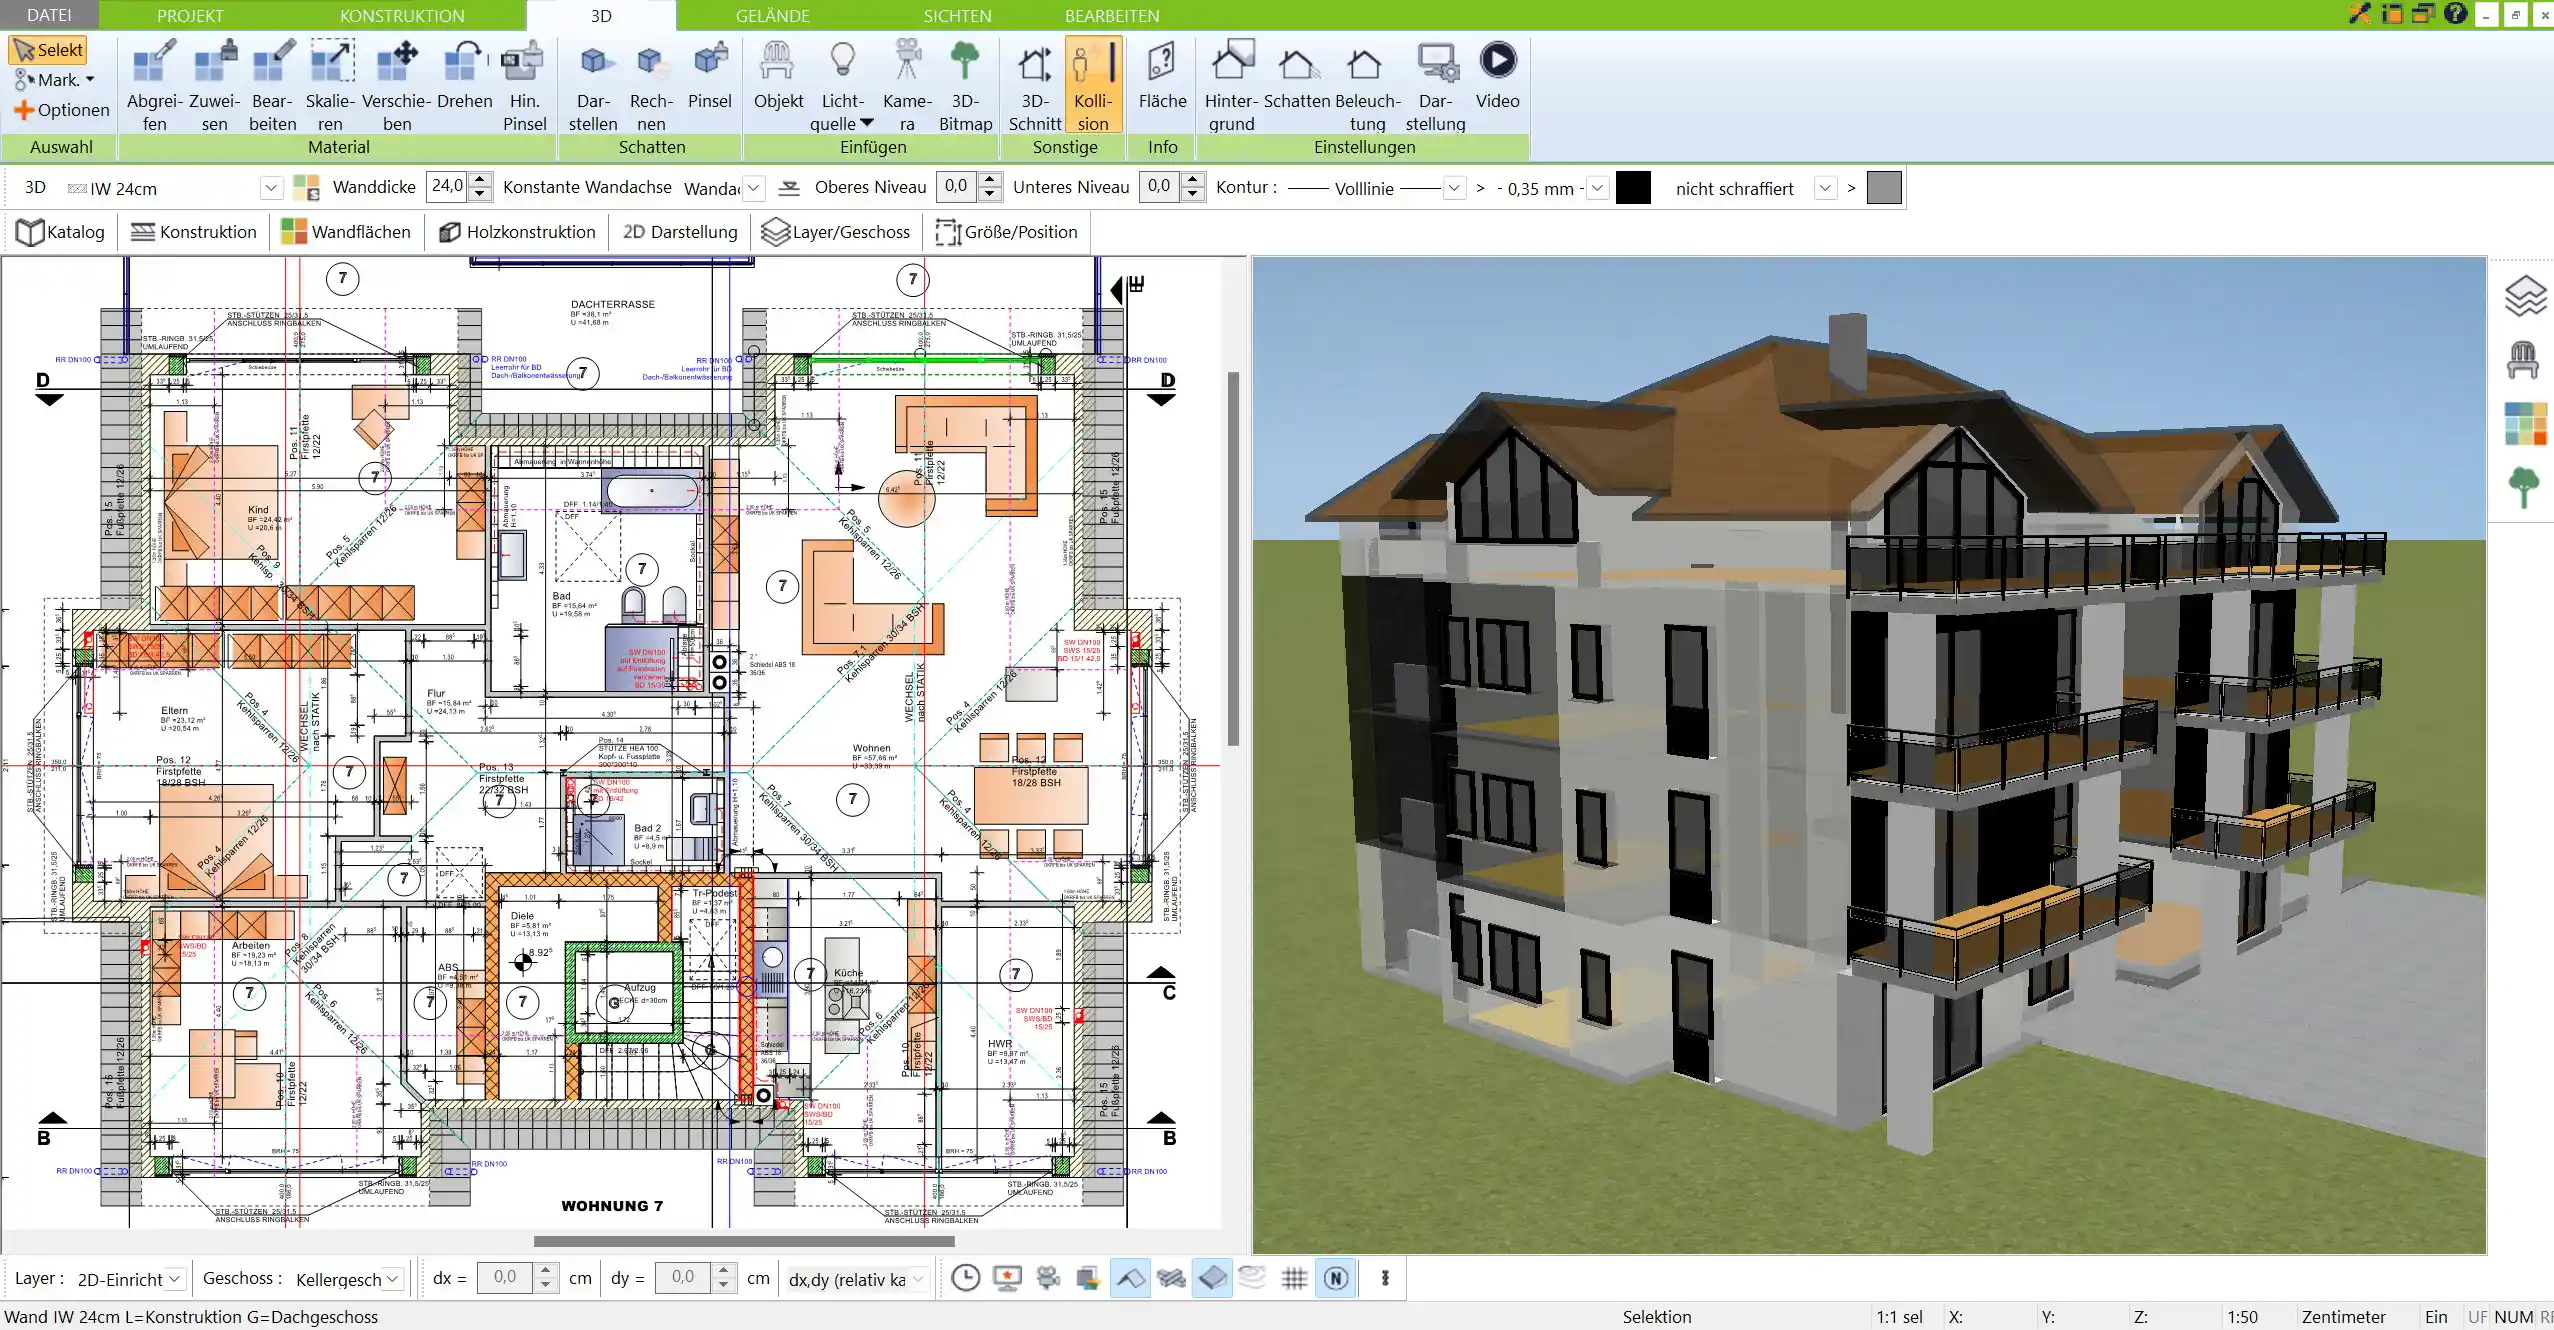The height and width of the screenshot is (1330, 2554).
Task: Click the black contour color swatch
Action: pyautogui.click(x=1632, y=188)
